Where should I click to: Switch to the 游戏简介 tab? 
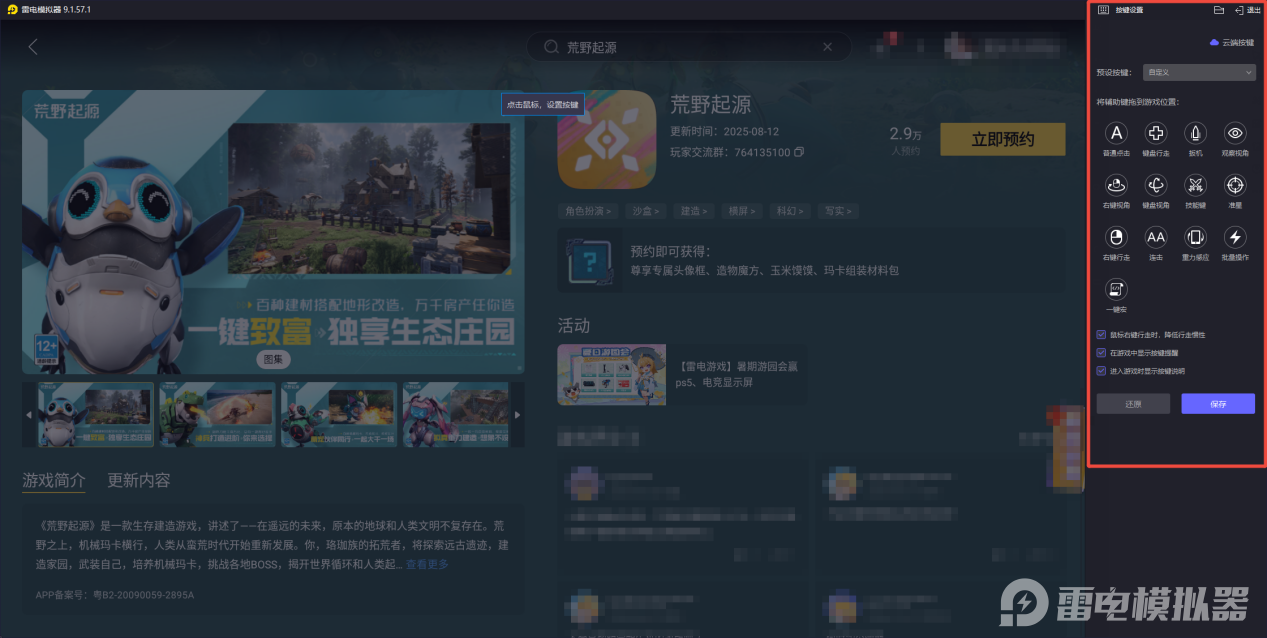coord(52,480)
